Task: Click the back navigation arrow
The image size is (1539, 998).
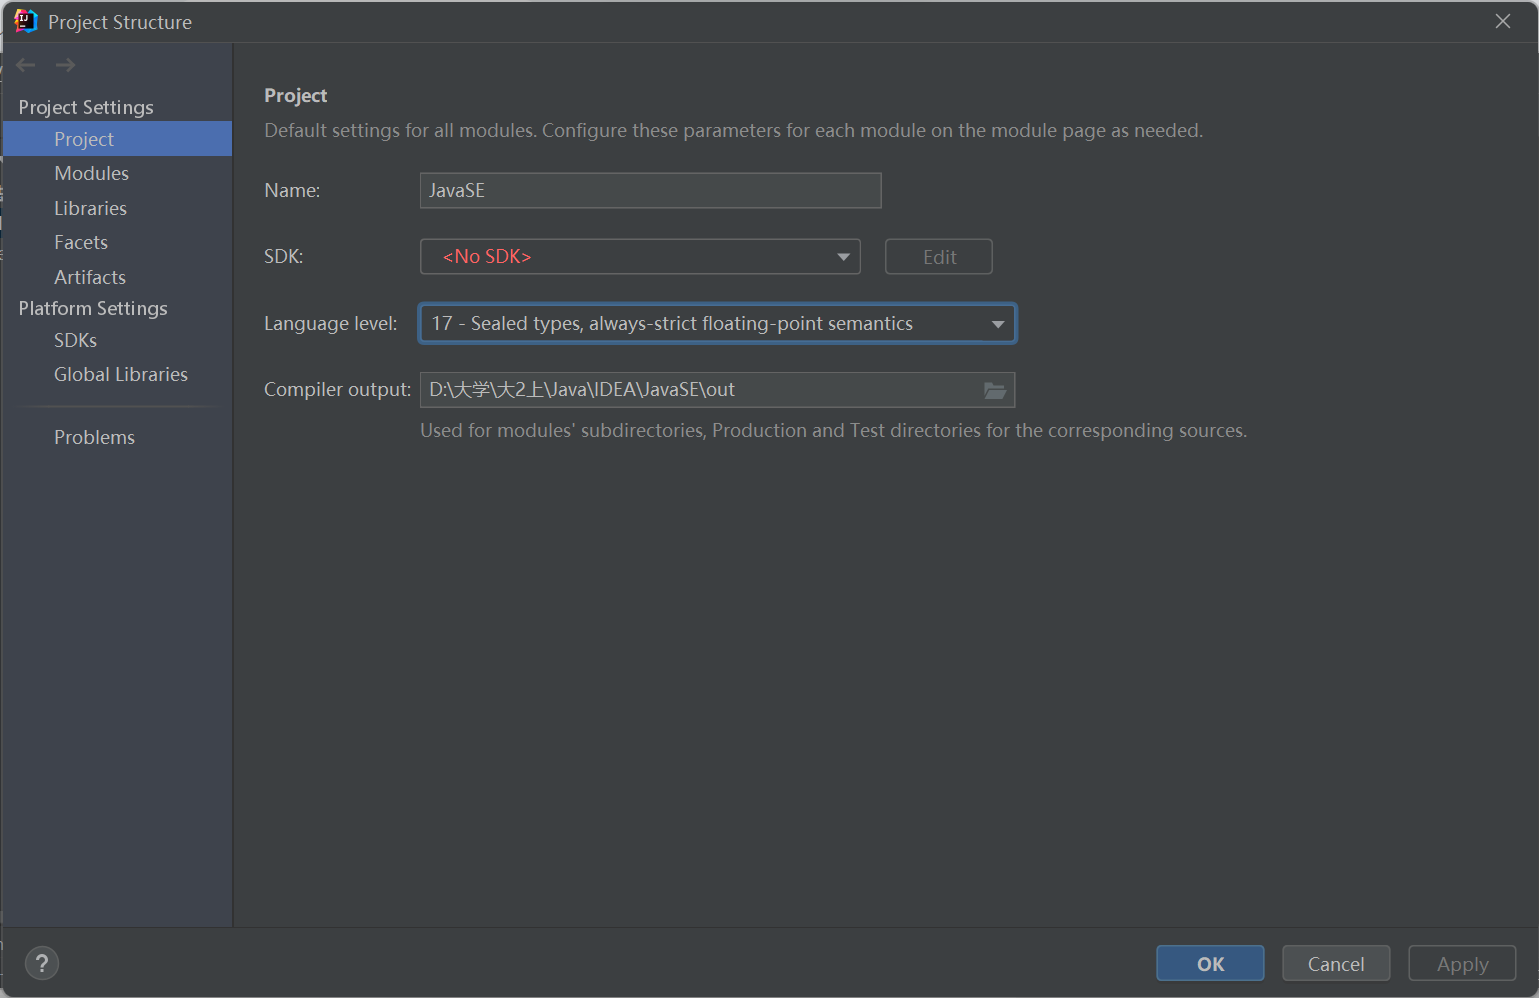Action: [x=26, y=65]
